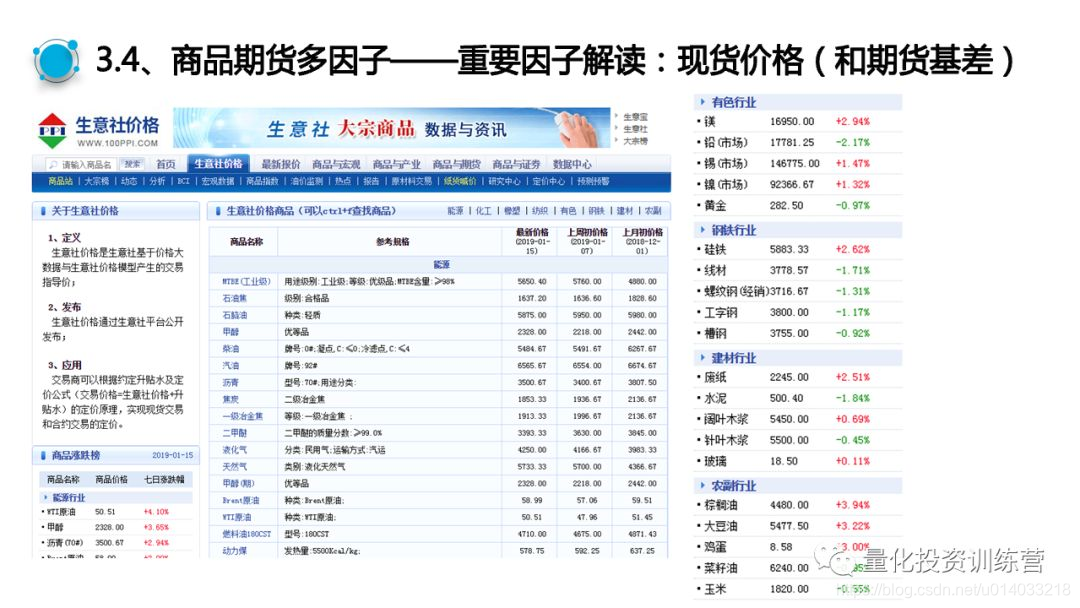
Task: Select the 生意社价格 tab
Action: [x=218, y=163]
